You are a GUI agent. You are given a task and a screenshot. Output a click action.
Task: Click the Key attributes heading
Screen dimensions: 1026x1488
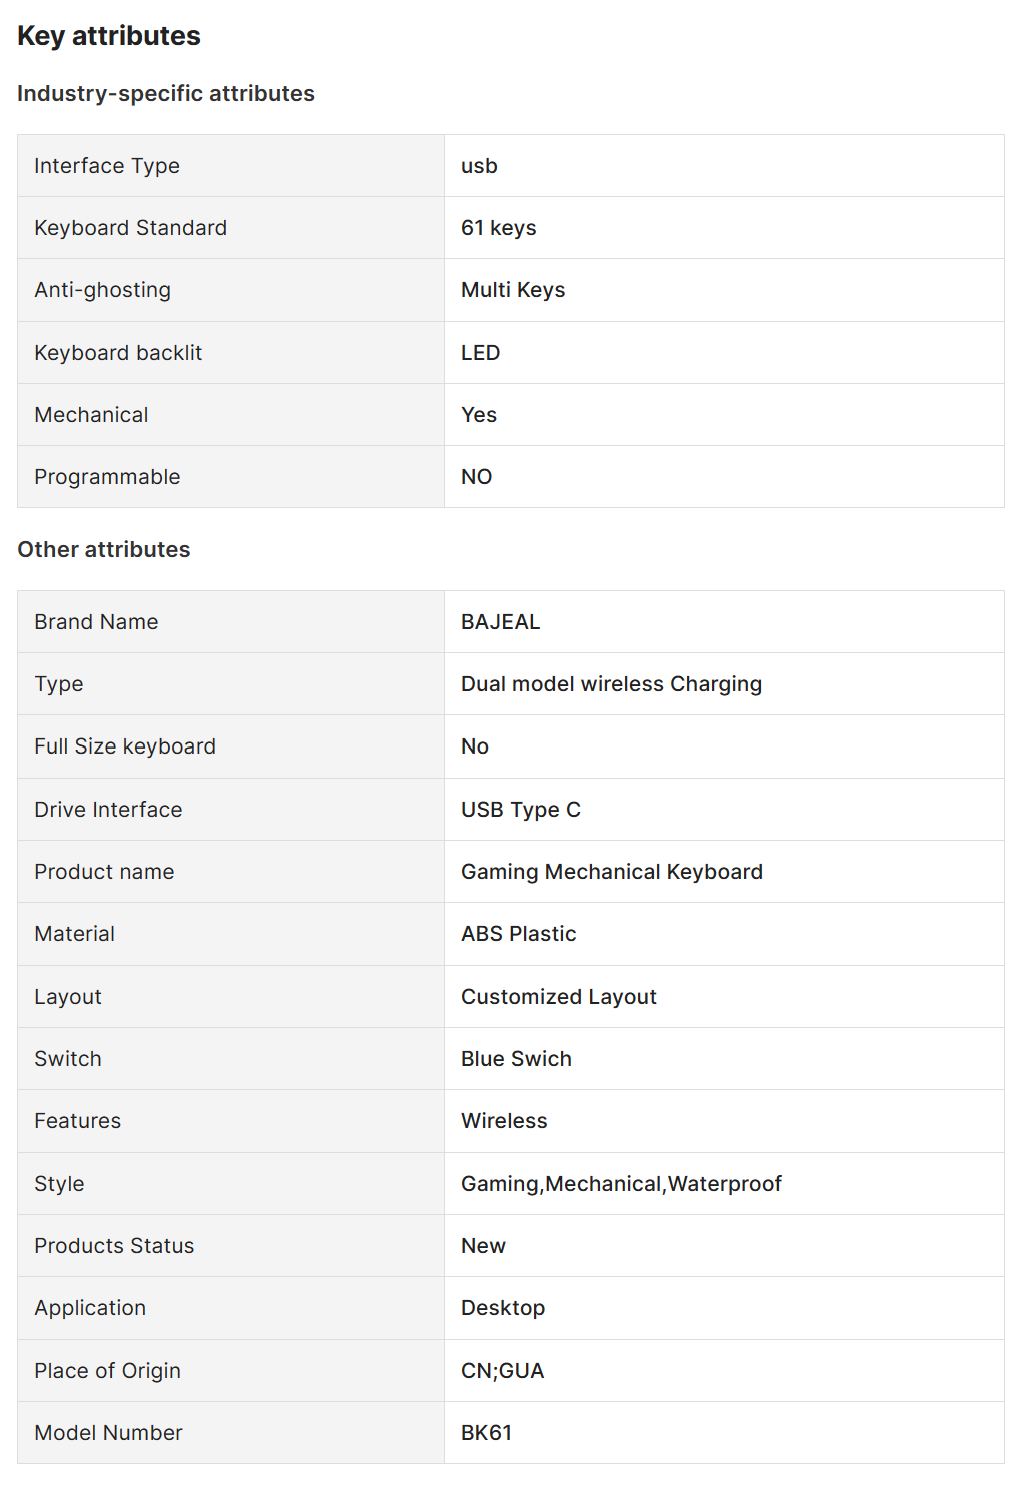(x=109, y=36)
